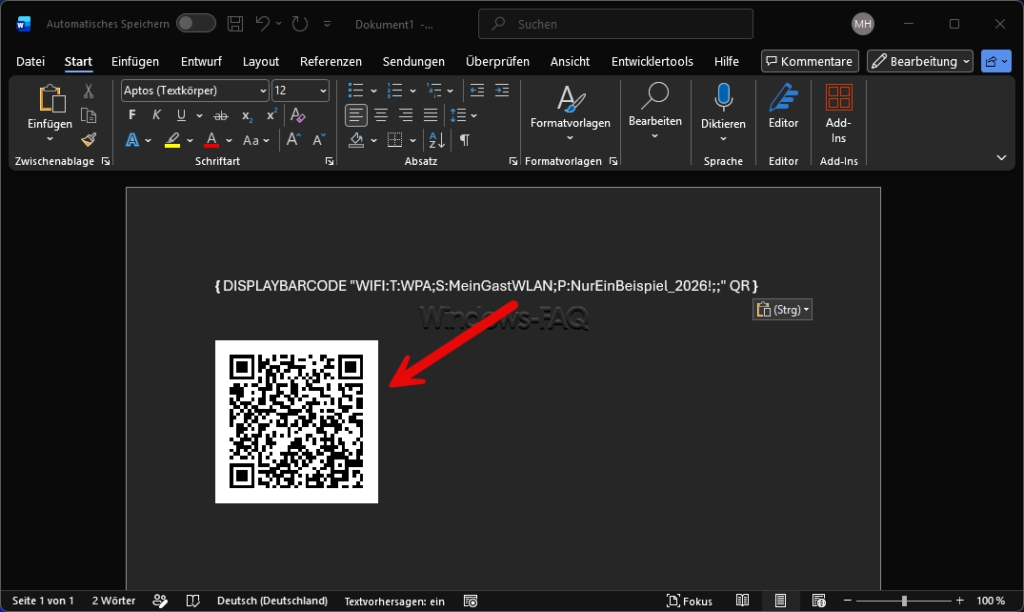Click the zoom slider handle
Screen dimensions: 1024x612
coord(904,600)
